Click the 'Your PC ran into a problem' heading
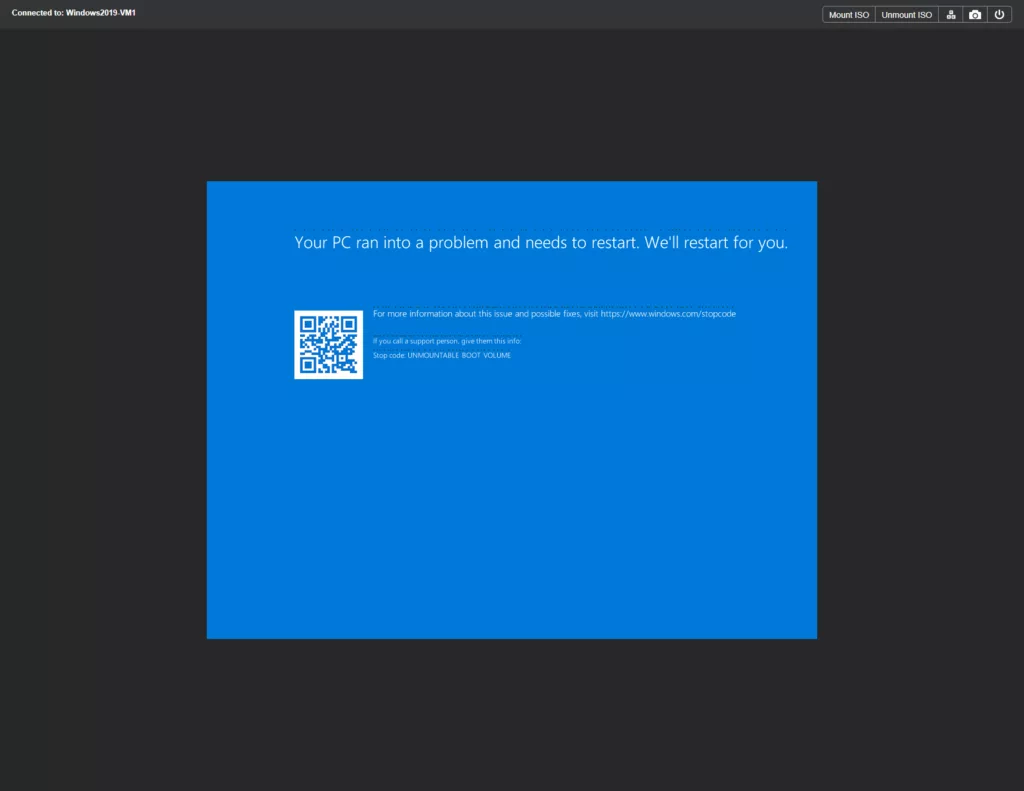This screenshot has width=1024, height=791. (x=466, y=243)
